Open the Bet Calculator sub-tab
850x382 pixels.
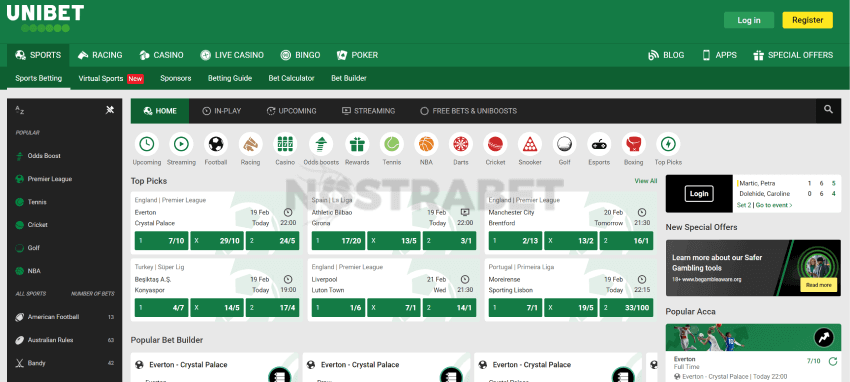click(292, 79)
